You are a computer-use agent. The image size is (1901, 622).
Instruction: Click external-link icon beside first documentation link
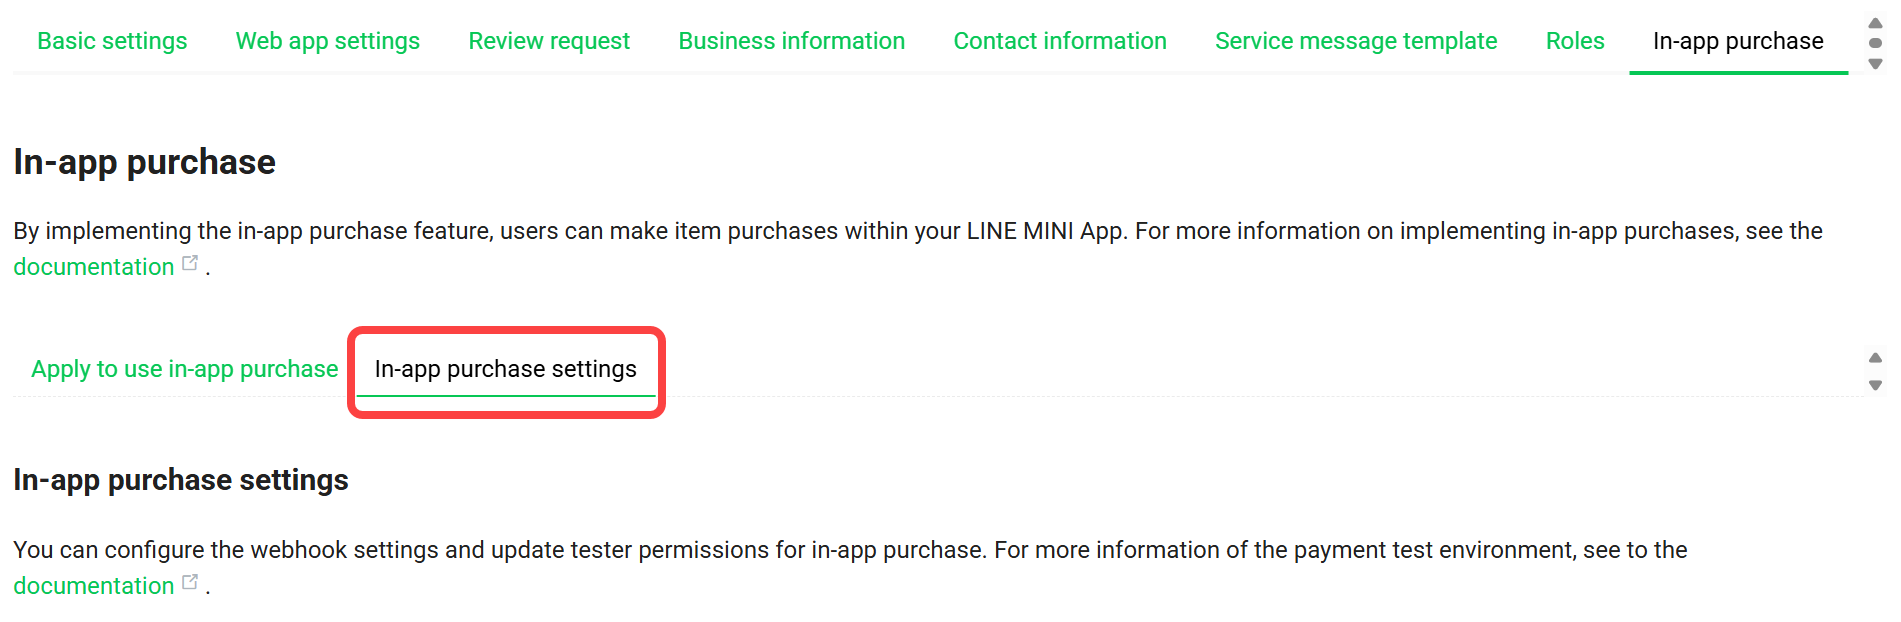click(190, 264)
